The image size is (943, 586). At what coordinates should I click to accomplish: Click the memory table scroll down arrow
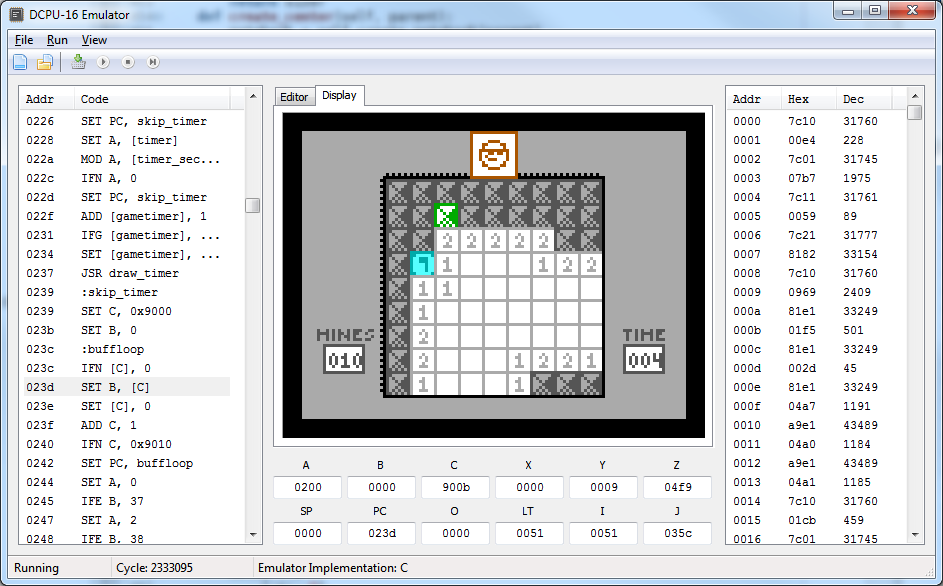pos(915,534)
